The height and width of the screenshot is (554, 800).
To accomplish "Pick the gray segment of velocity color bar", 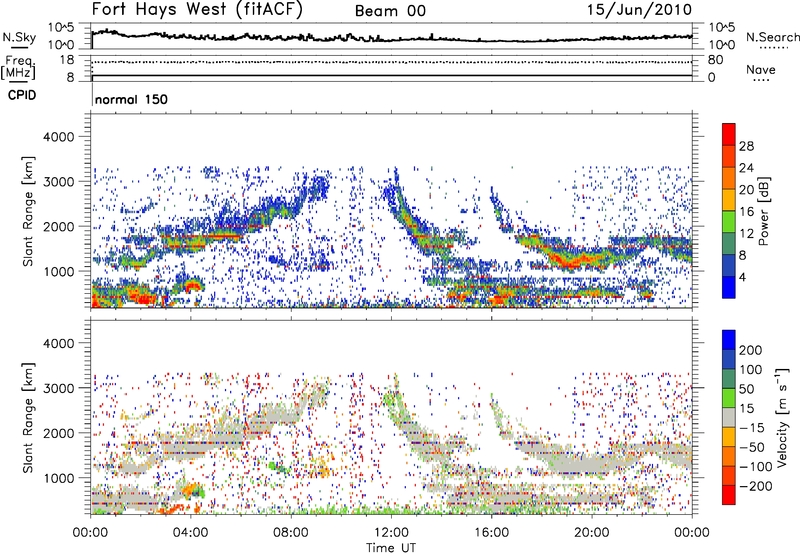I will (729, 417).
